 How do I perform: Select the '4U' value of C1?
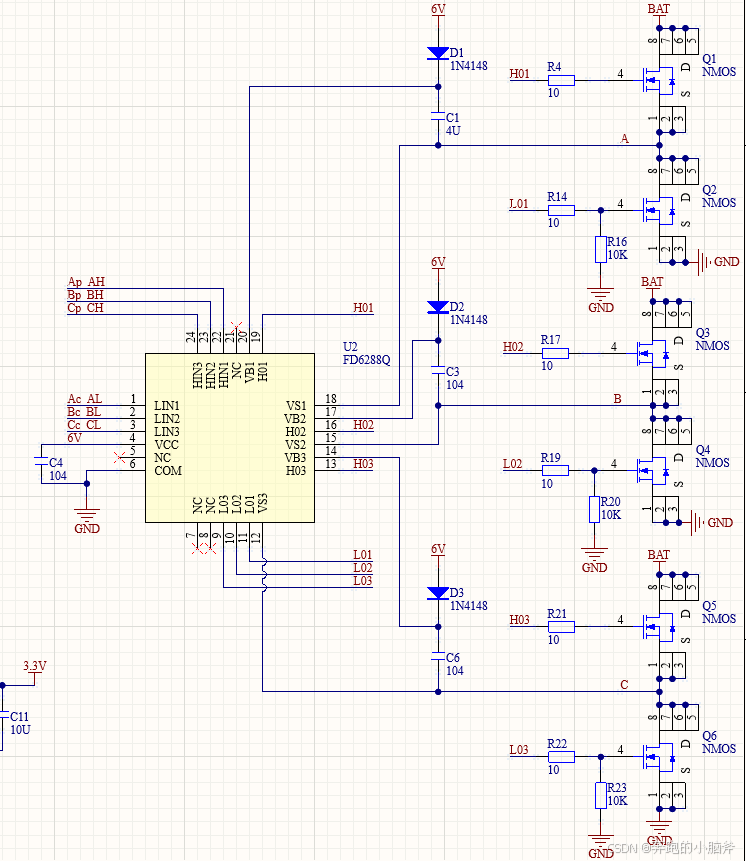(453, 131)
